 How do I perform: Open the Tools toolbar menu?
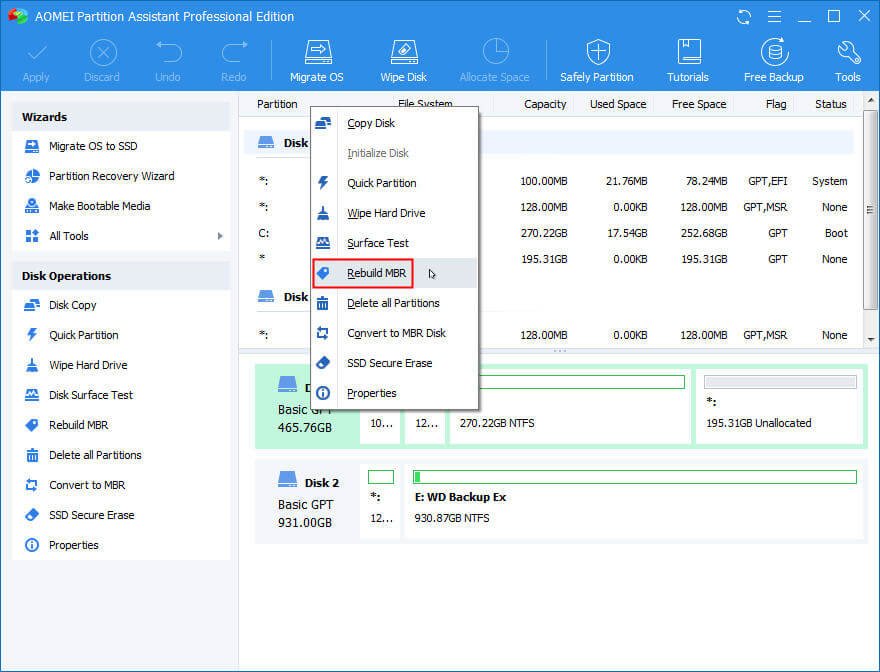click(x=847, y=60)
